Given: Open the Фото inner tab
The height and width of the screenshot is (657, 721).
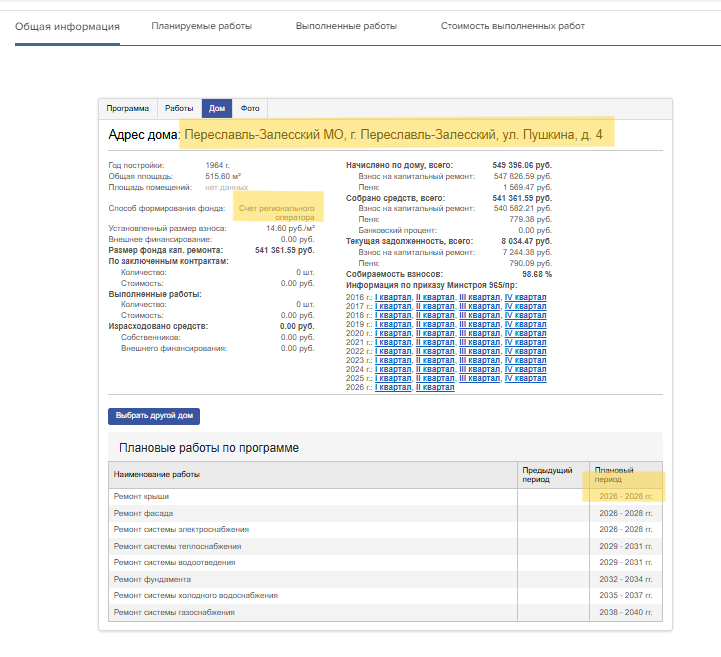Looking at the screenshot, I should [250, 109].
